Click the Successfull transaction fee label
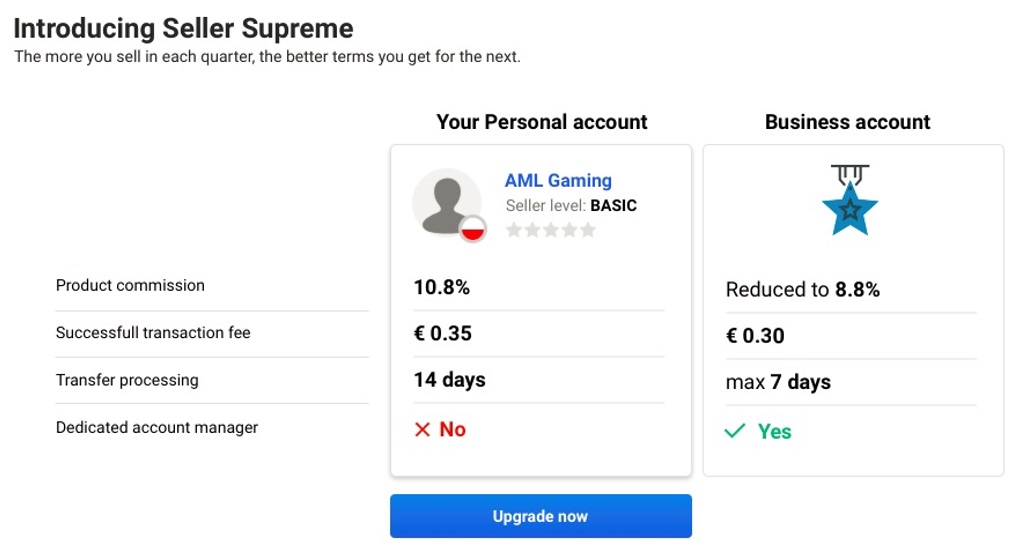Viewport: 1036px width, 552px height. tap(153, 333)
